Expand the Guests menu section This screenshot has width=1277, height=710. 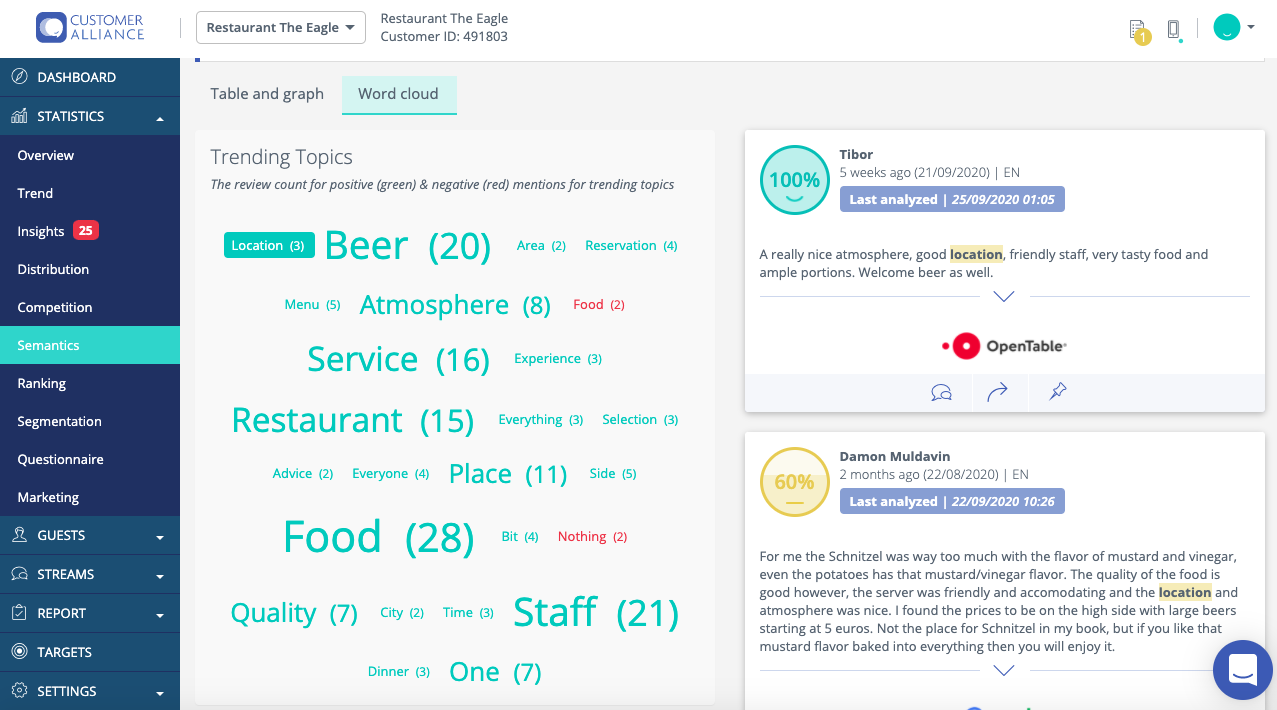pos(160,537)
